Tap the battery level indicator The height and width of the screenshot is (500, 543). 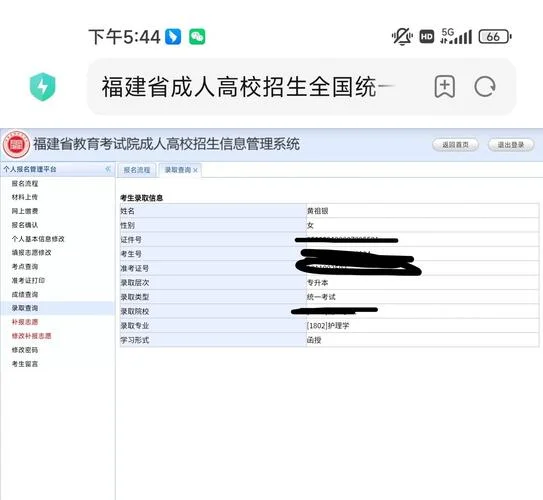pyautogui.click(x=495, y=37)
